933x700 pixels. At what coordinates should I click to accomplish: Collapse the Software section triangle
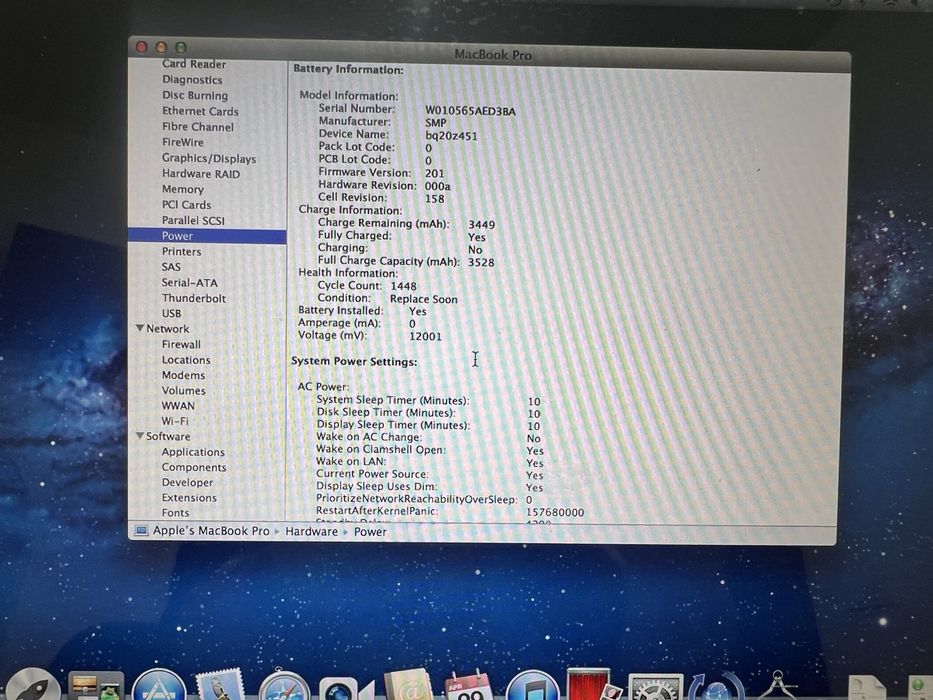[x=140, y=436]
